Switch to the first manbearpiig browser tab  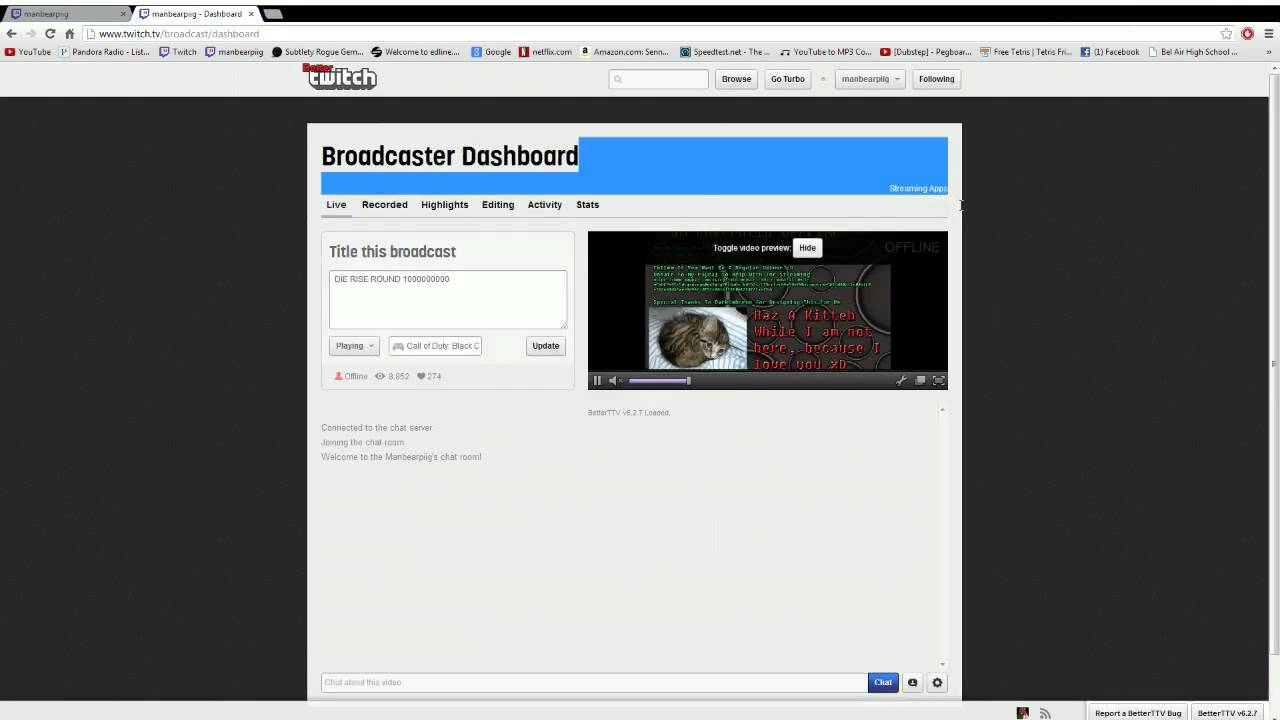tap(67, 14)
